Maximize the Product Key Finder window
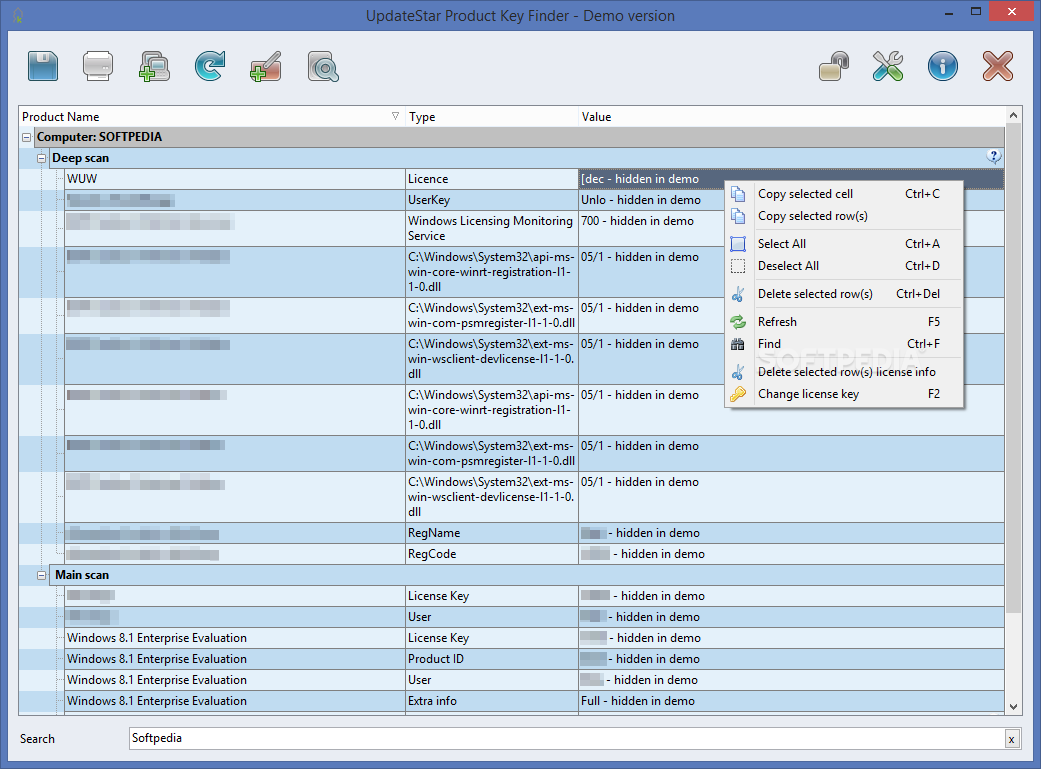This screenshot has width=1041, height=769. coord(975,11)
